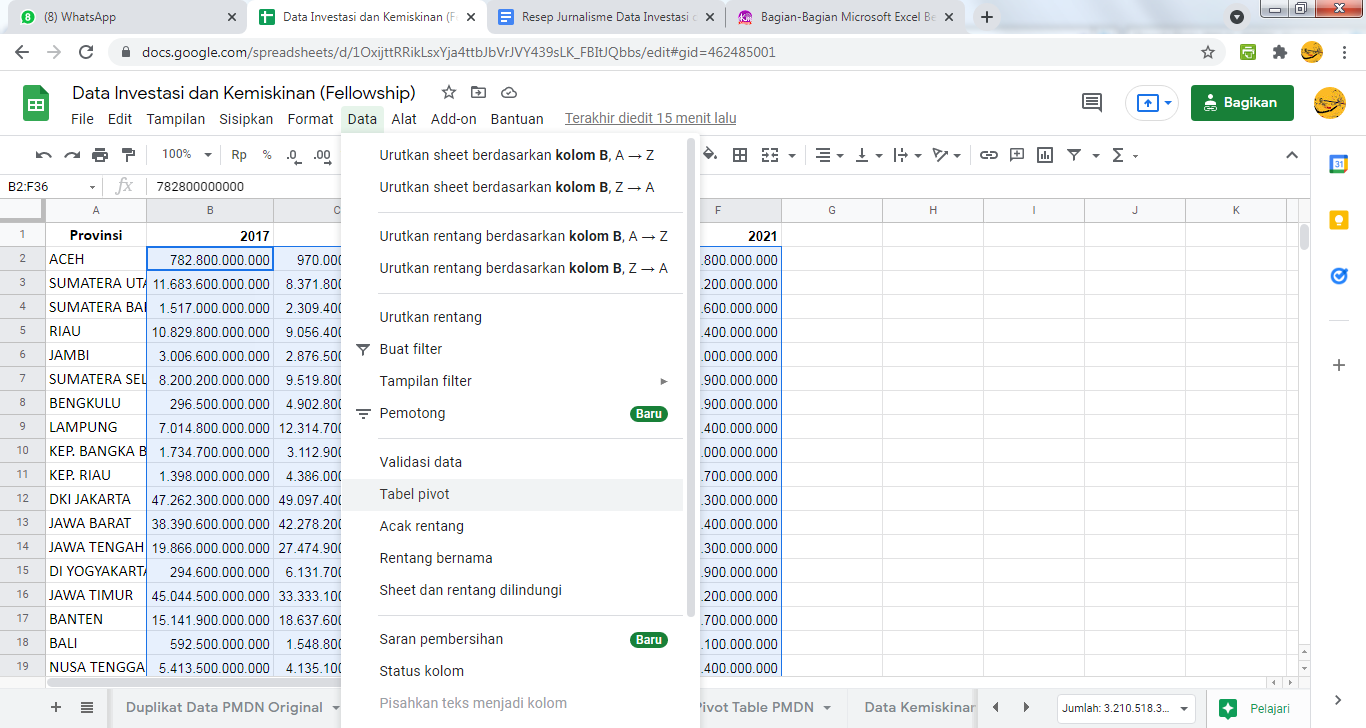Click the print icon
This screenshot has height=728, width=1366.
click(100, 155)
